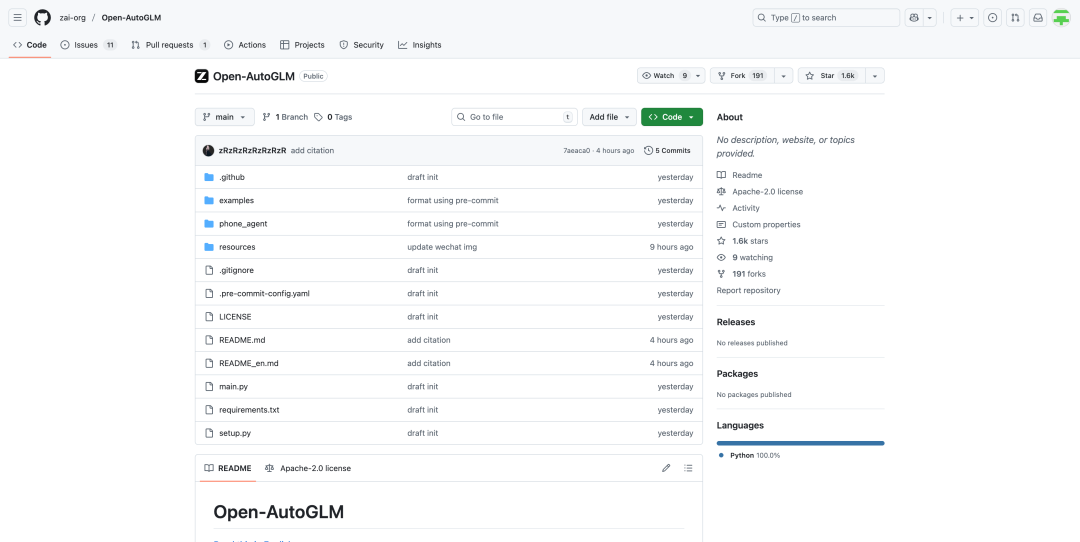
Task: Click the Python language color bar
Action: point(800,443)
